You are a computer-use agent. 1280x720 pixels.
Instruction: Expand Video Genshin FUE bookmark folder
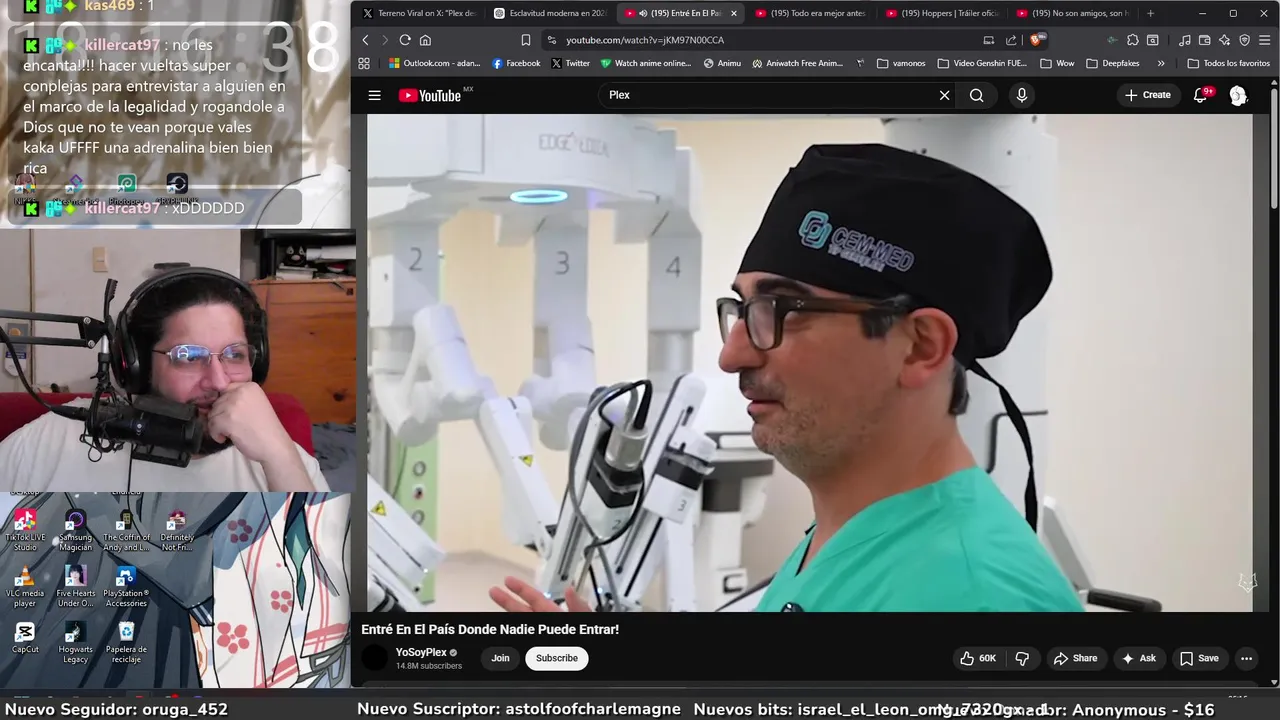[982, 63]
